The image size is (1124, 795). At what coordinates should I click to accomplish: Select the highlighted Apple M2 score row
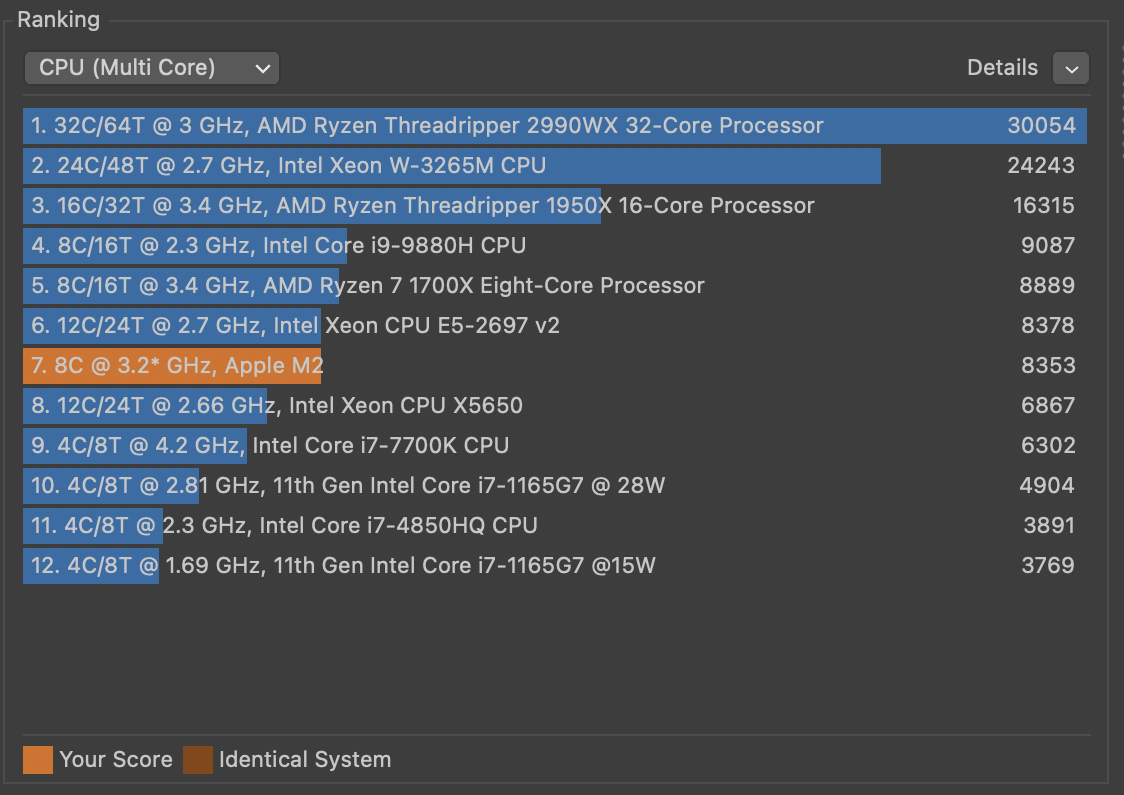(x=177, y=366)
